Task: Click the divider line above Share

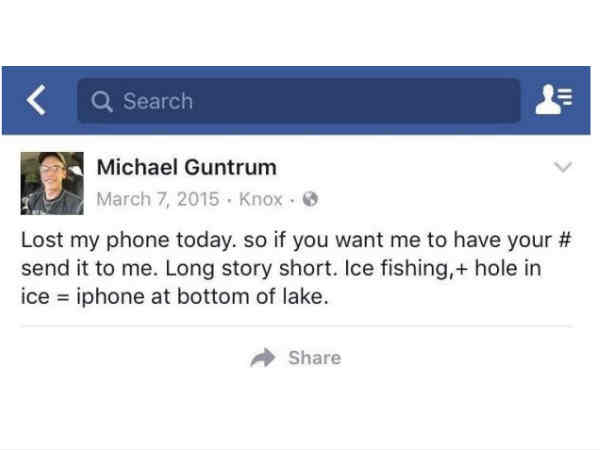Action: (298, 326)
